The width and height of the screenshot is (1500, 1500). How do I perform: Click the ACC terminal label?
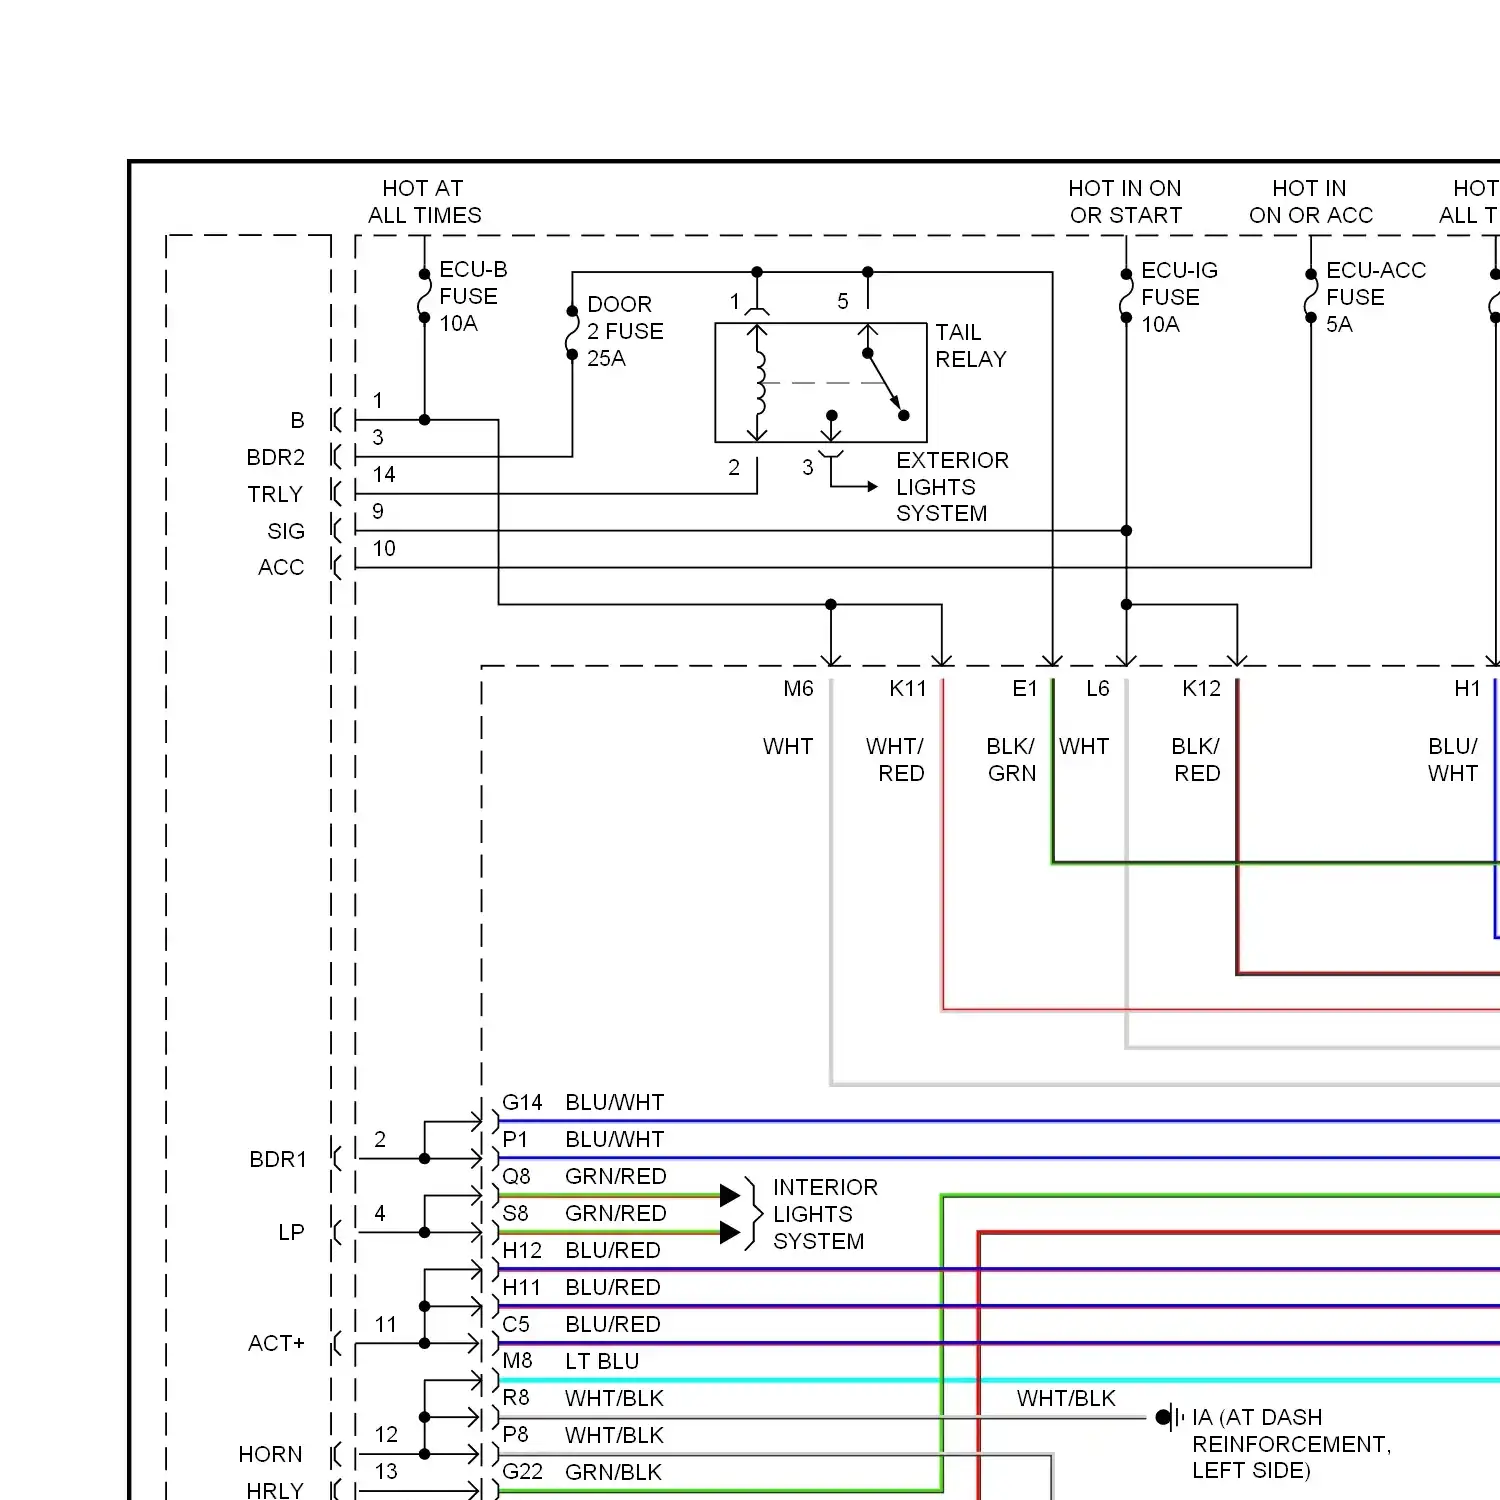pos(280,567)
